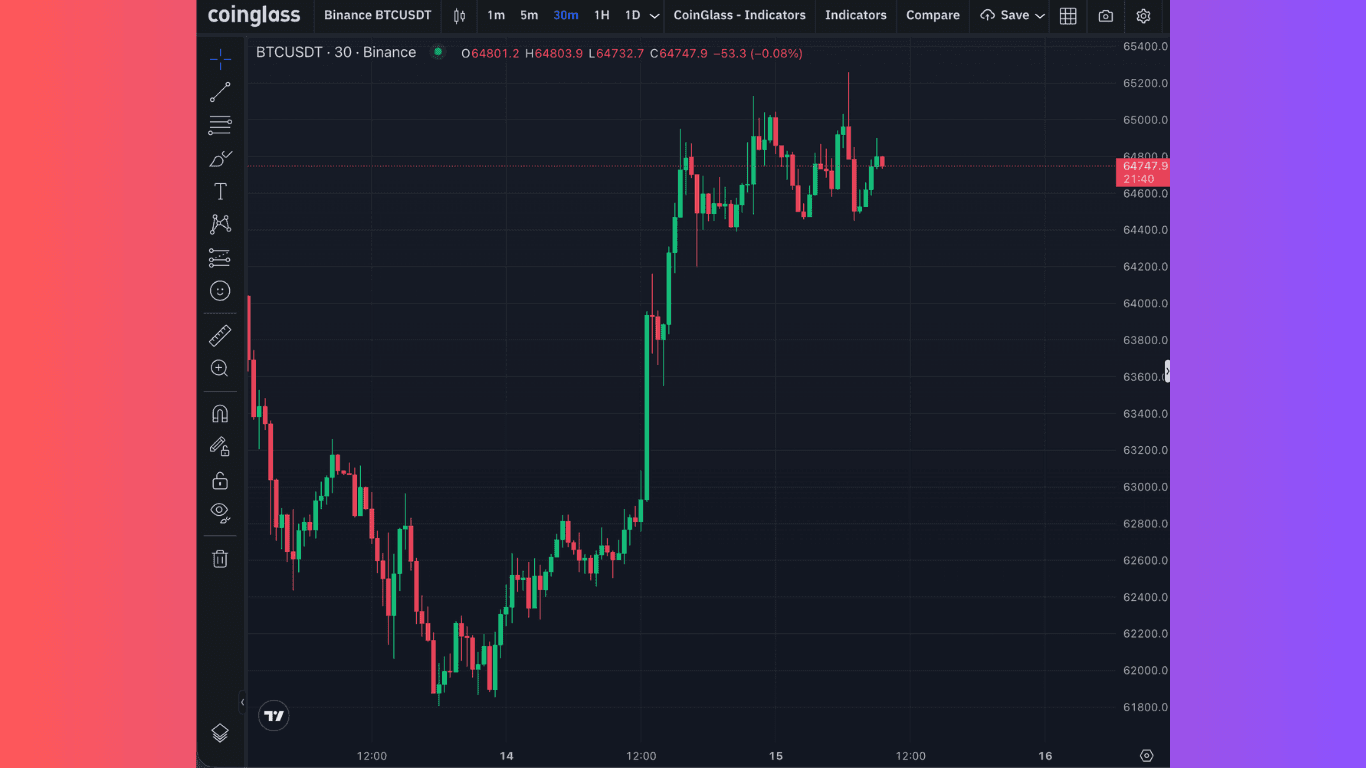Select the crosshair cursor tool

point(220,59)
